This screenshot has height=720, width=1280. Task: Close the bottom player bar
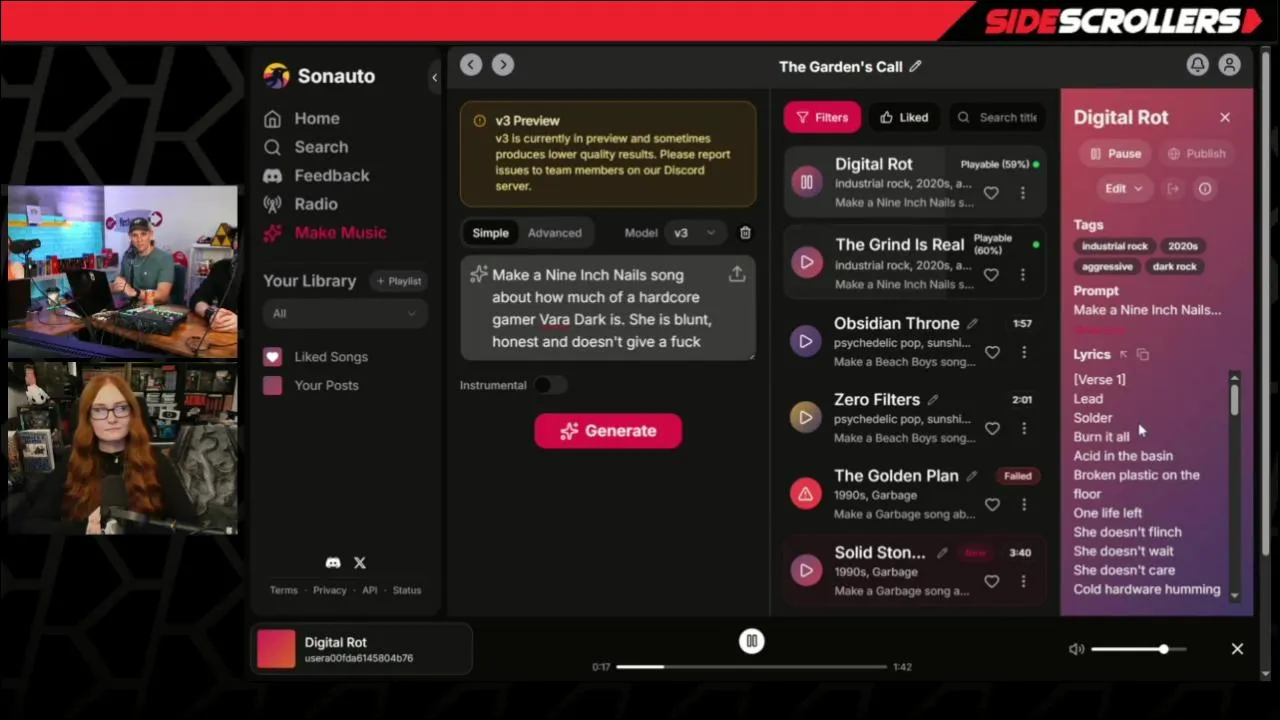pyautogui.click(x=1237, y=649)
